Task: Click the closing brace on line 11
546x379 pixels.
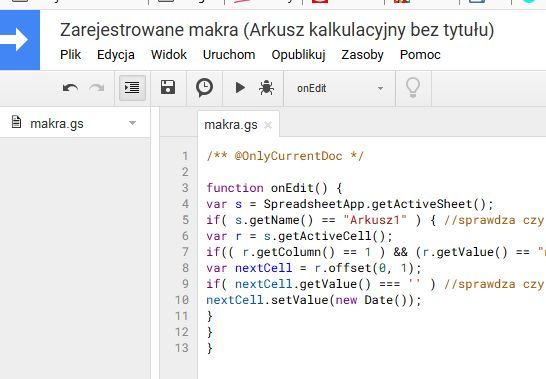Action: tap(210, 316)
